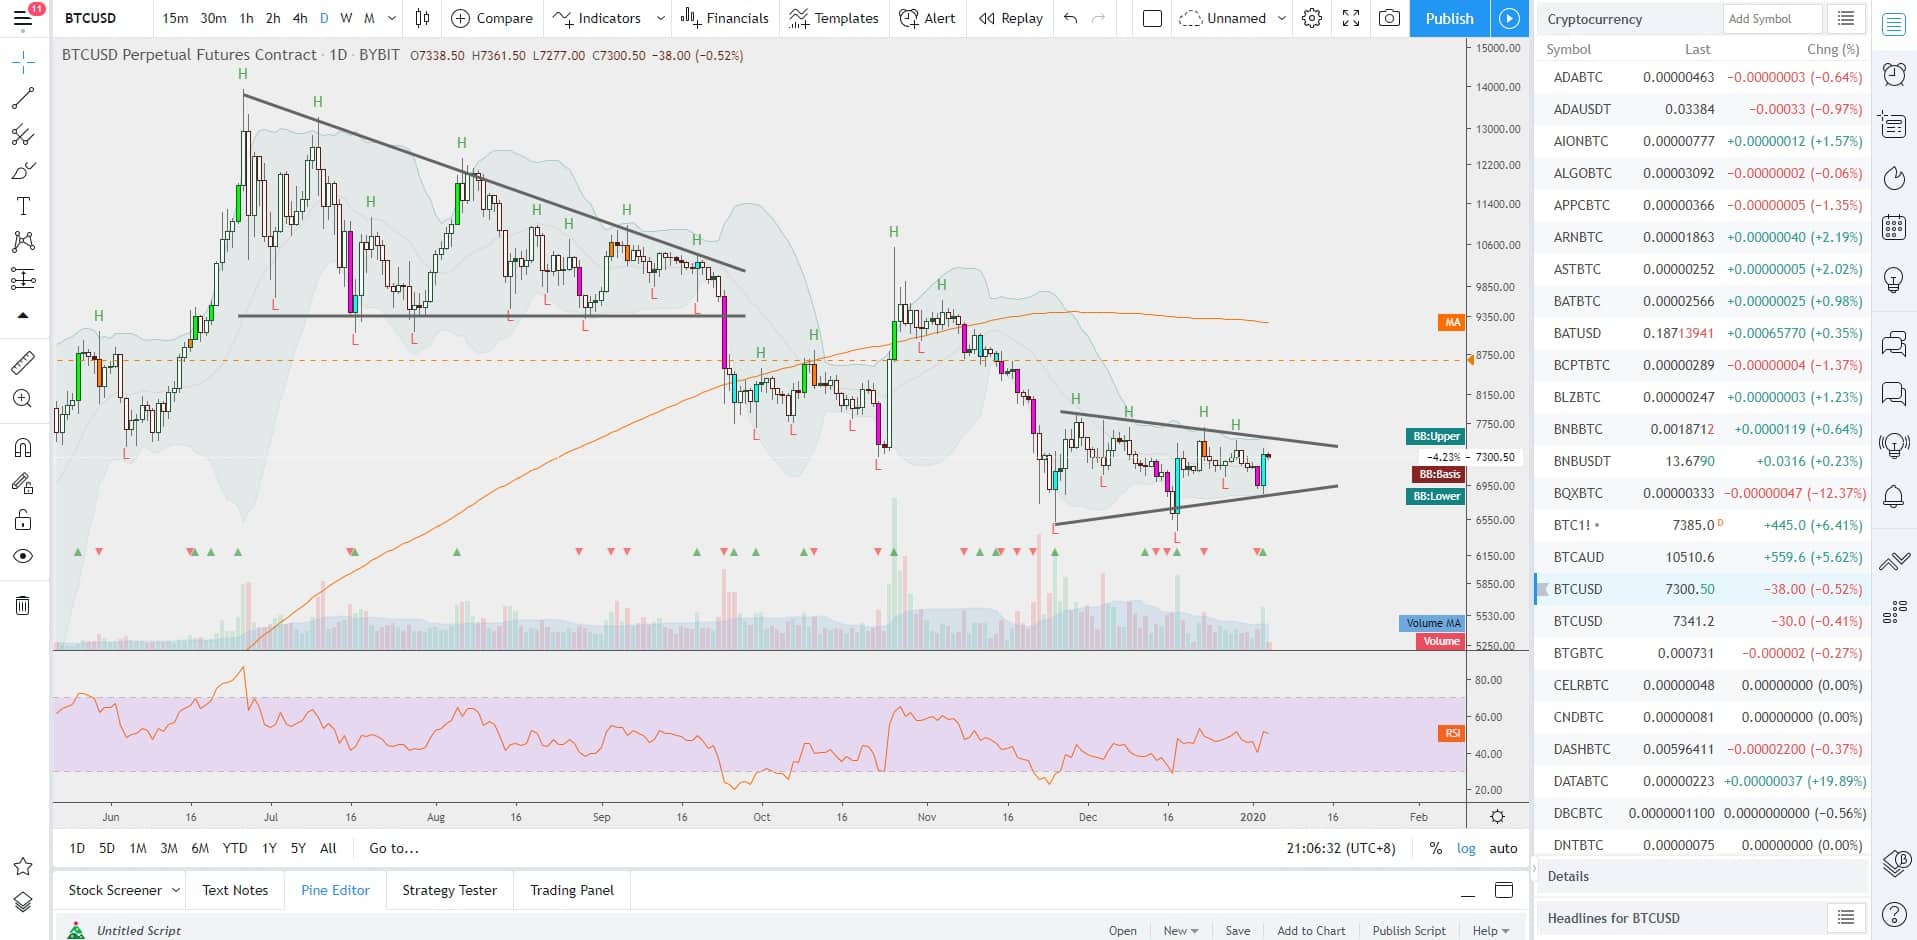Viewport: 1917px width, 940px height.
Task: Open chart type candles selector
Action: tap(423, 18)
